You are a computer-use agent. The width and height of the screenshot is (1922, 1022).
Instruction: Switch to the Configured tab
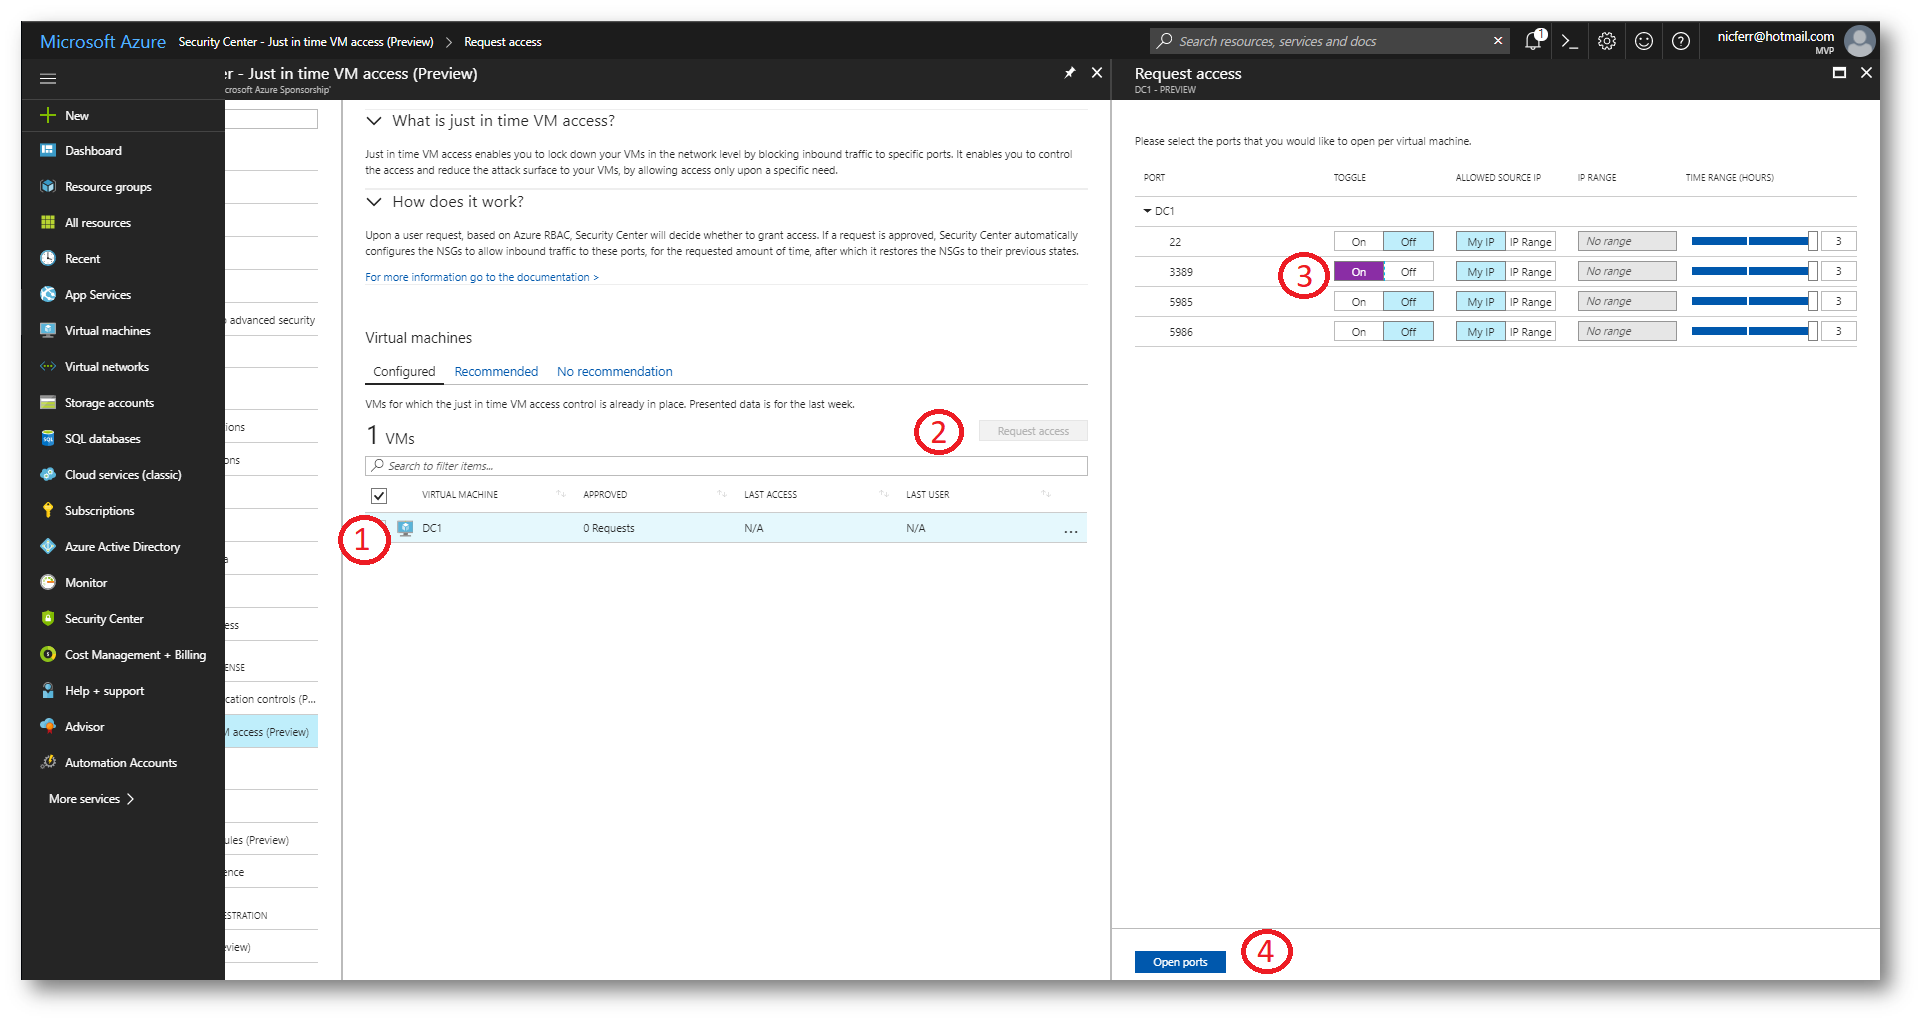[x=404, y=372]
